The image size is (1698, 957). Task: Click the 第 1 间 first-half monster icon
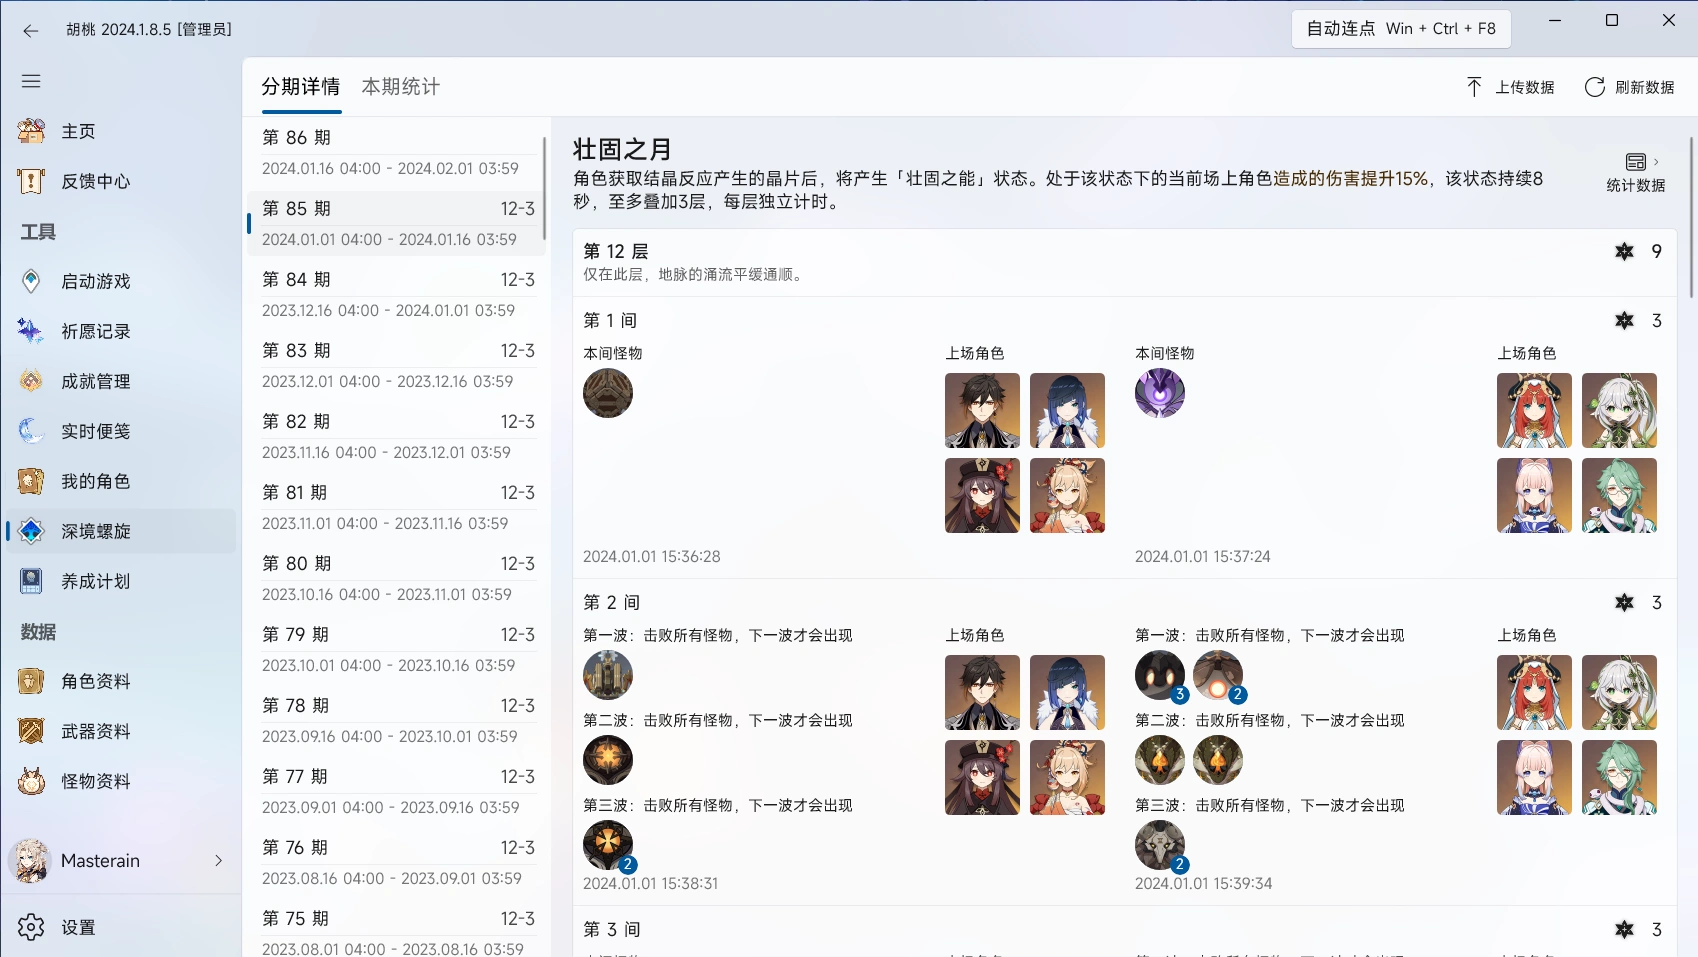click(608, 393)
